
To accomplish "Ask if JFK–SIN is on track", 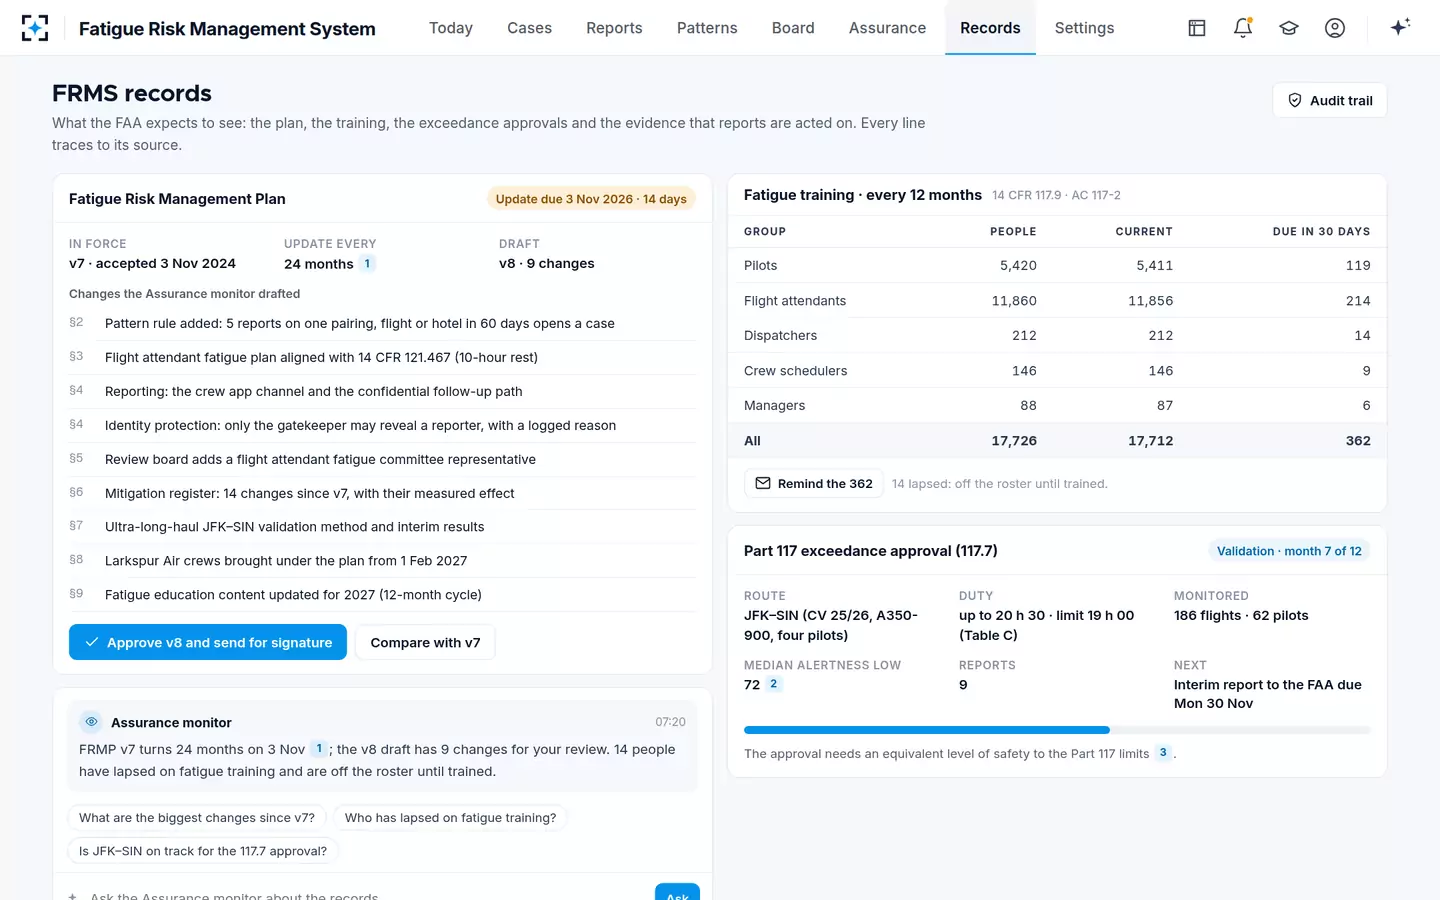I will (x=203, y=851).
